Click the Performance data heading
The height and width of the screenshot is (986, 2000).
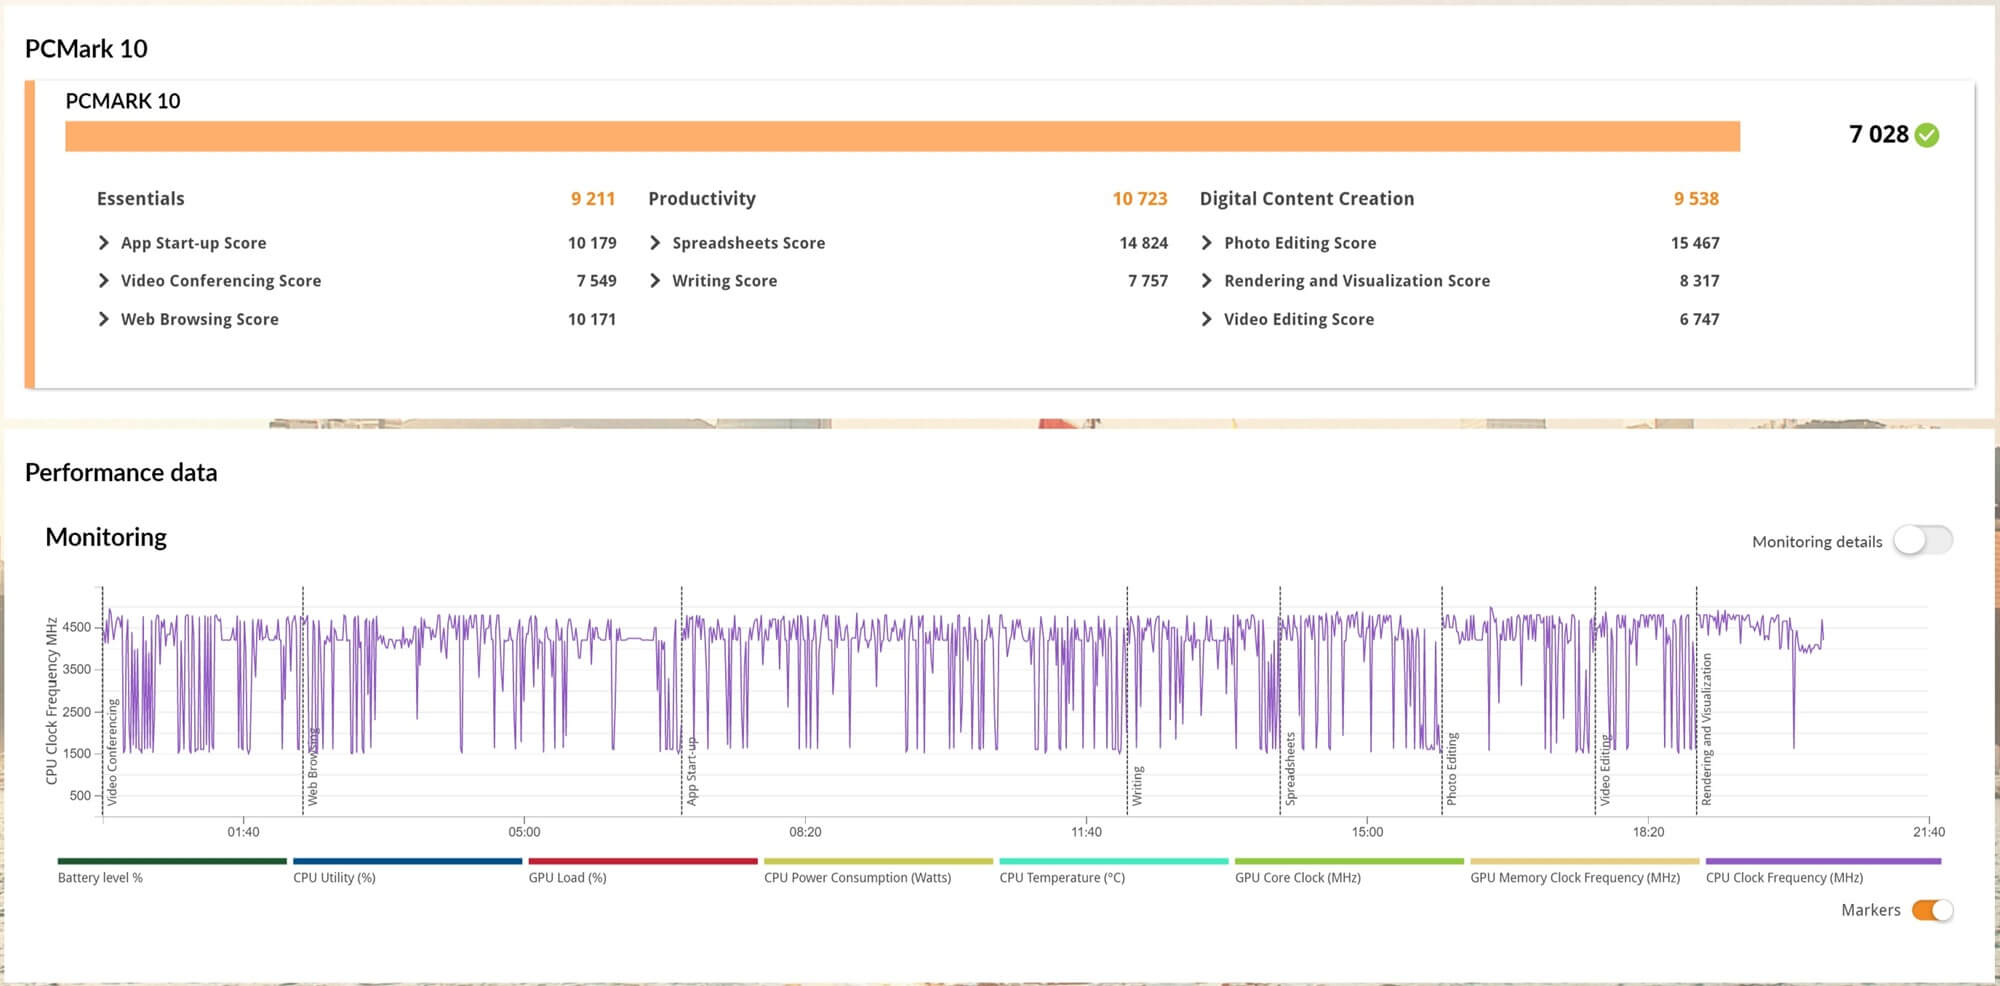(121, 472)
